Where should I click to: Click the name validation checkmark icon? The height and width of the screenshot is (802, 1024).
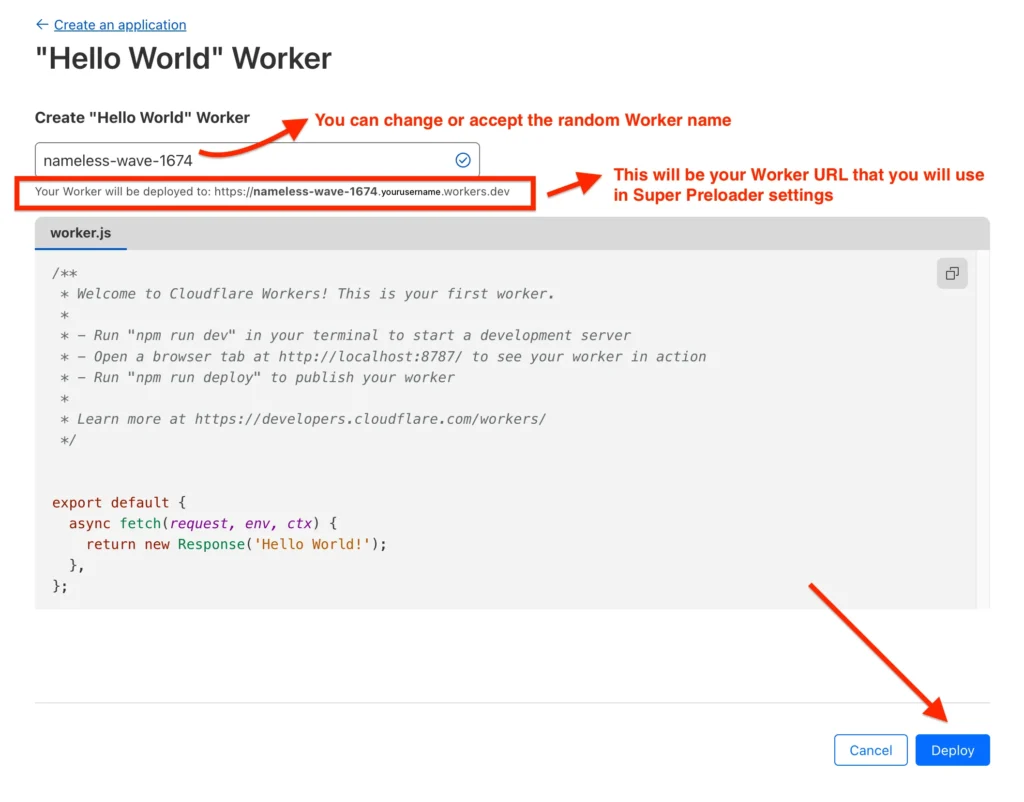462,160
